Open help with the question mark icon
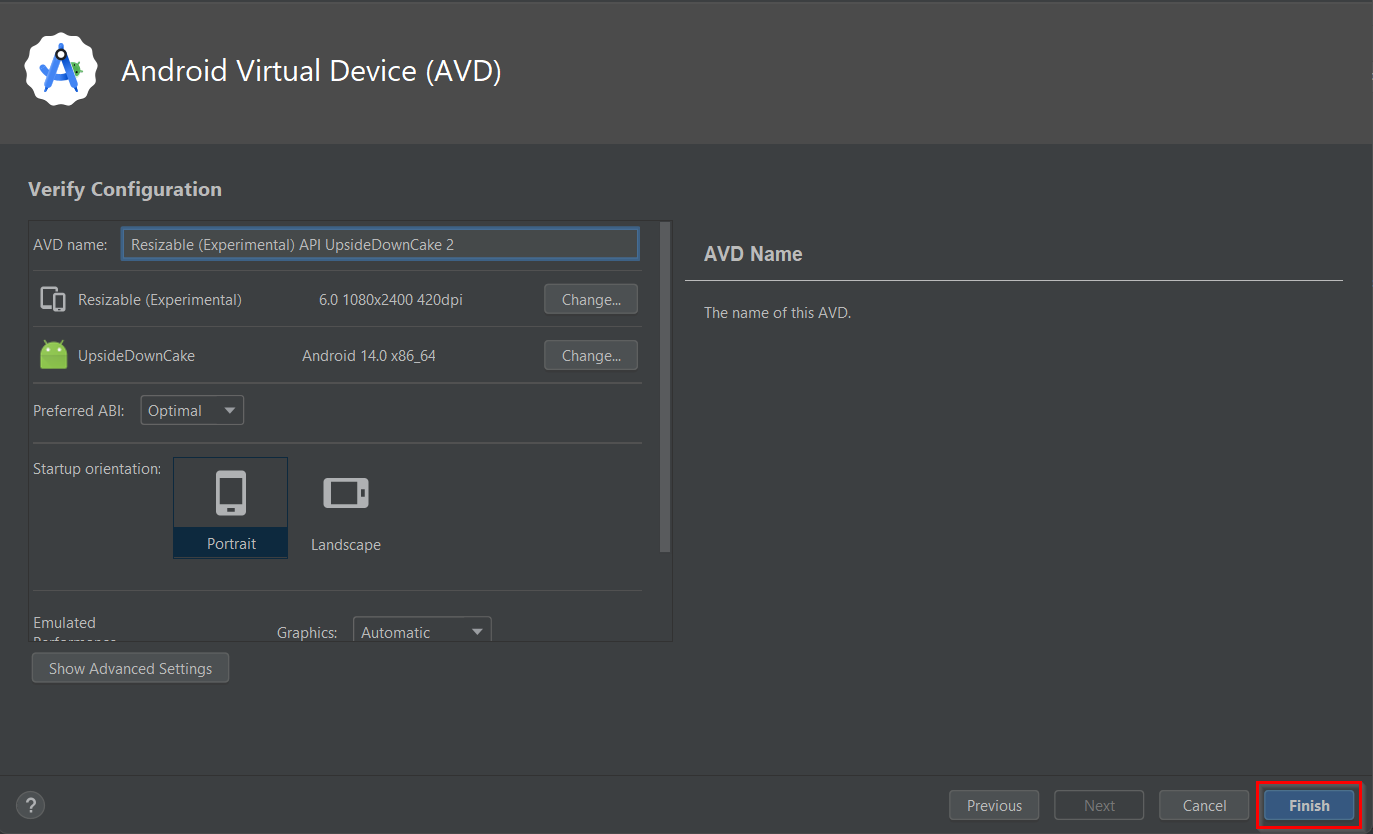The image size is (1373, 834). pyautogui.click(x=30, y=804)
